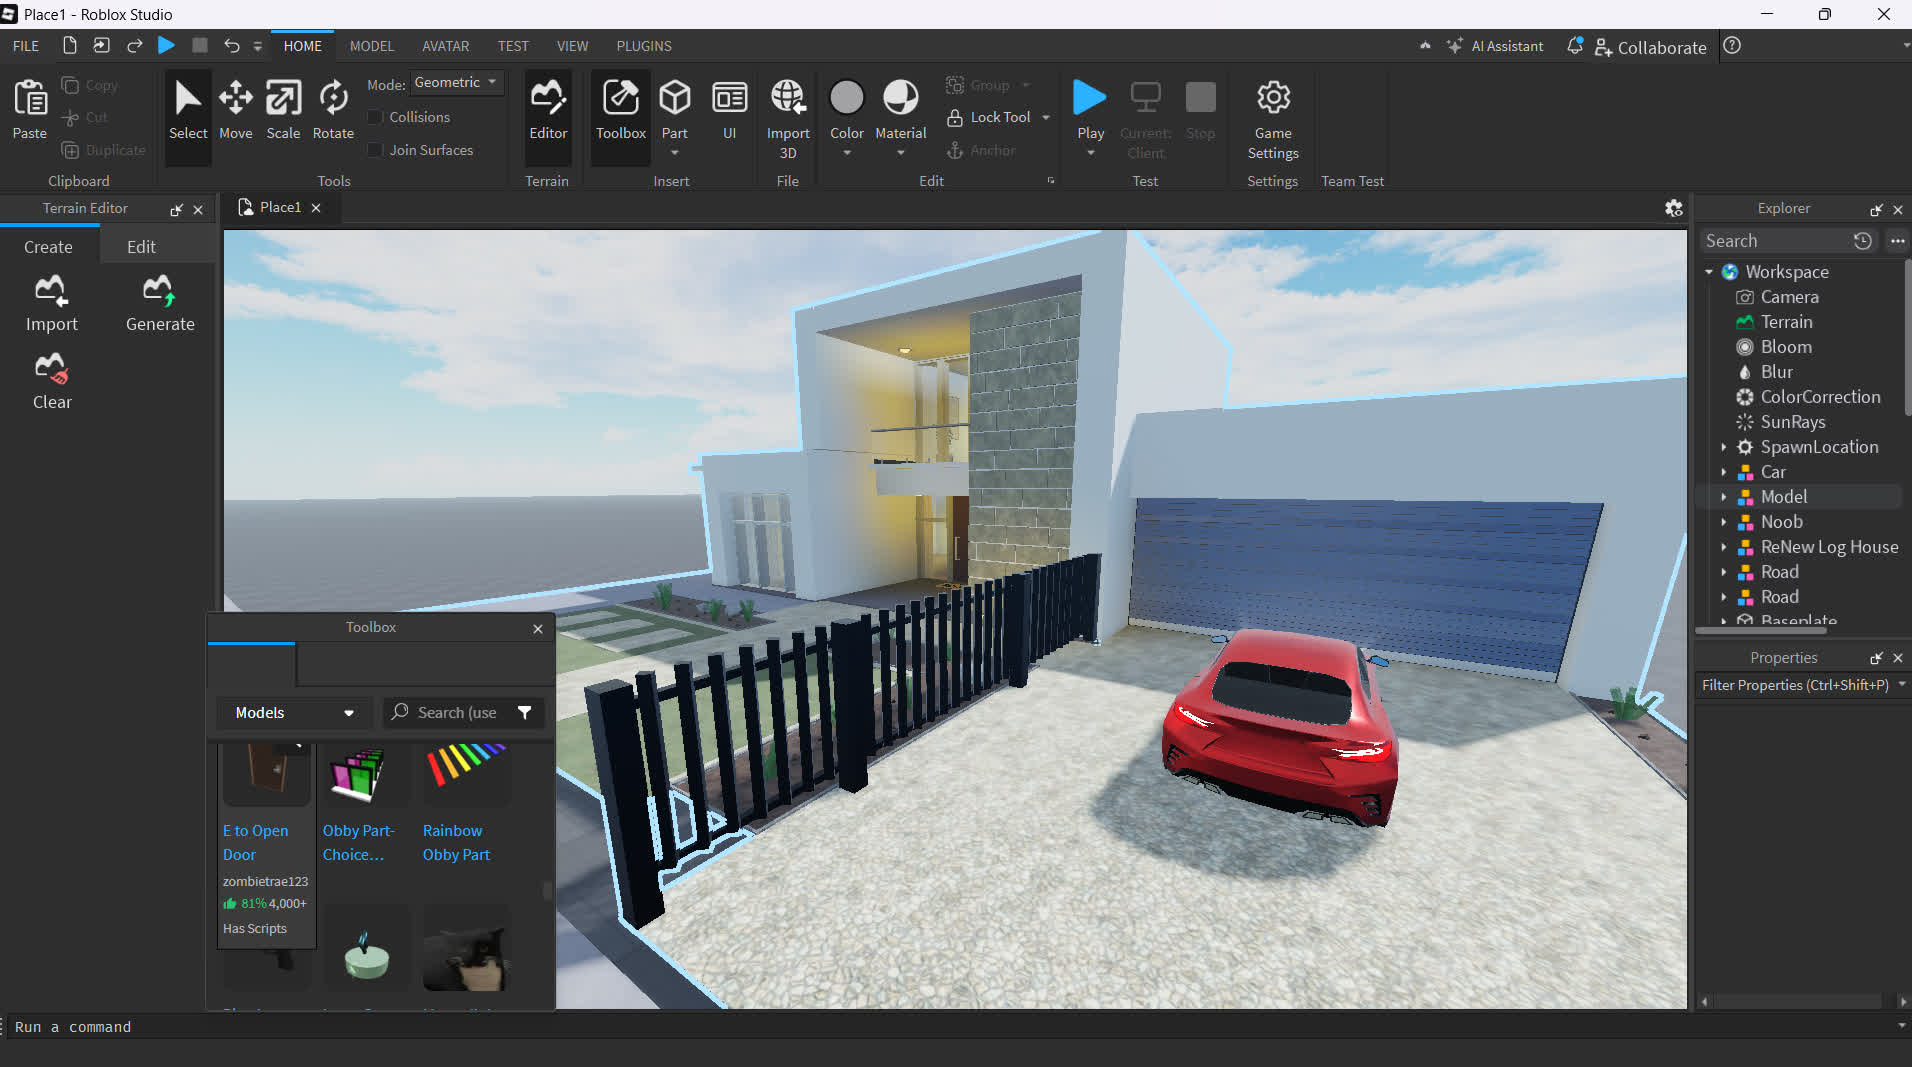Open the Geometric mode dropdown
Screen dimensions: 1912x1067
pos(455,83)
